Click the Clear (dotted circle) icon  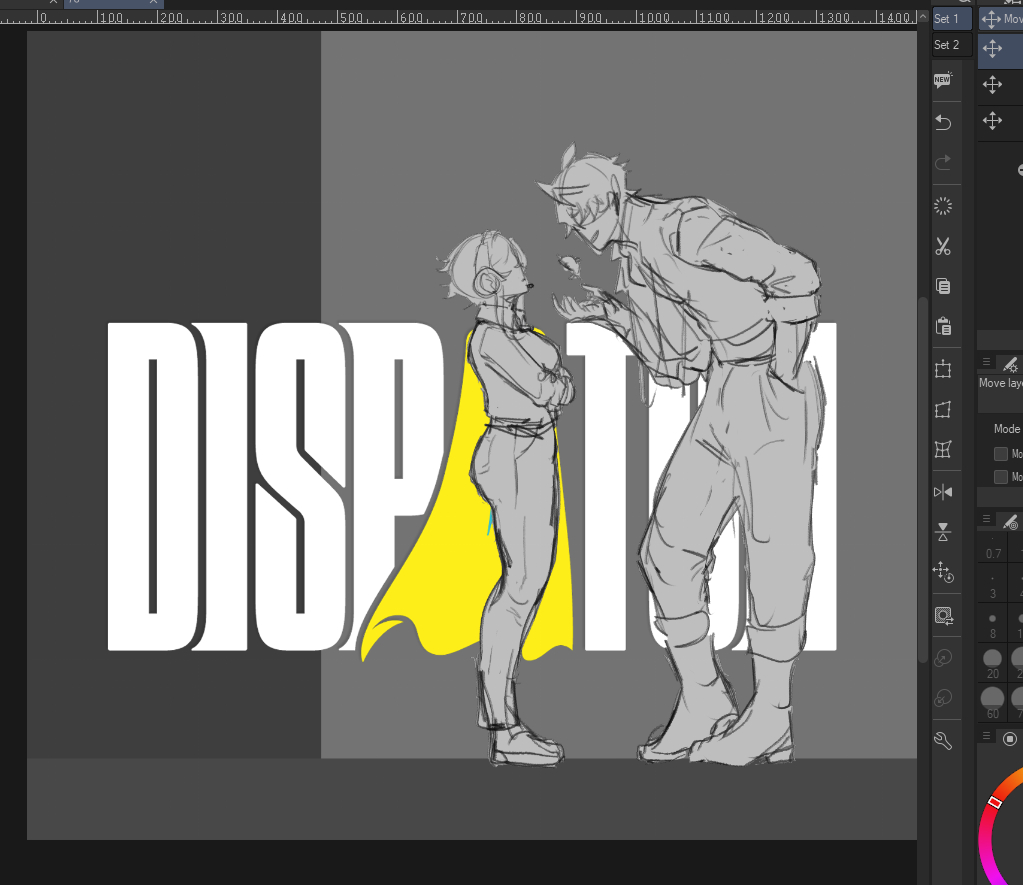click(x=942, y=206)
